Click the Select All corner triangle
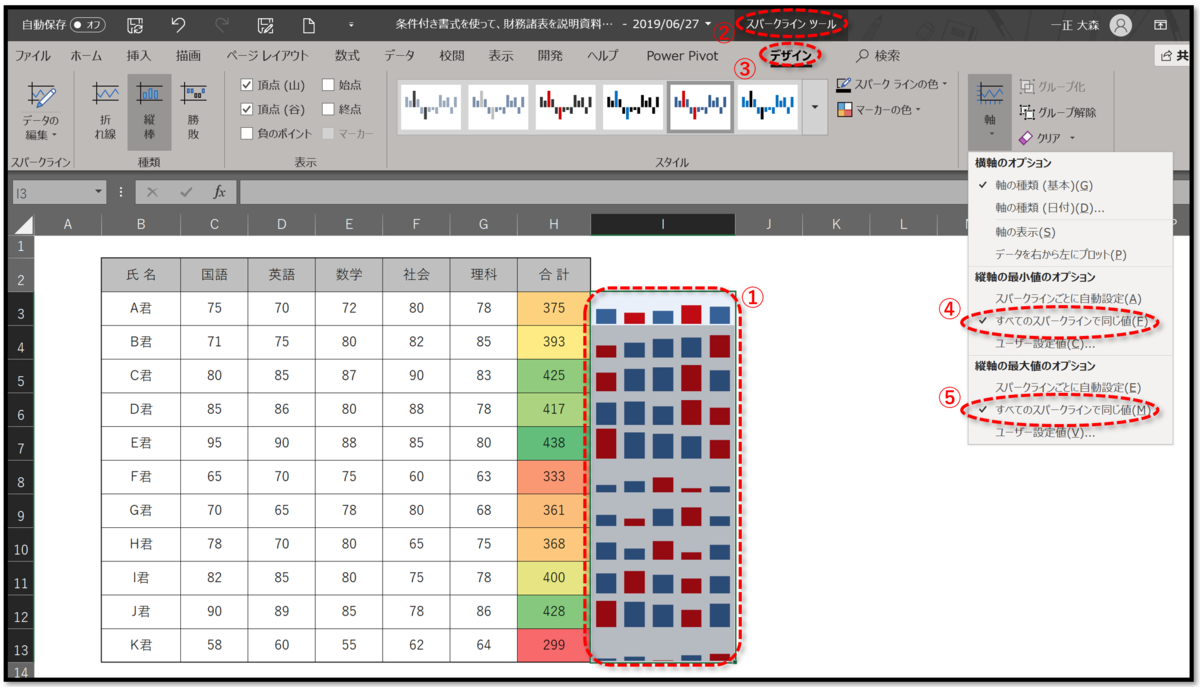The image size is (1200, 687). coord(24,225)
